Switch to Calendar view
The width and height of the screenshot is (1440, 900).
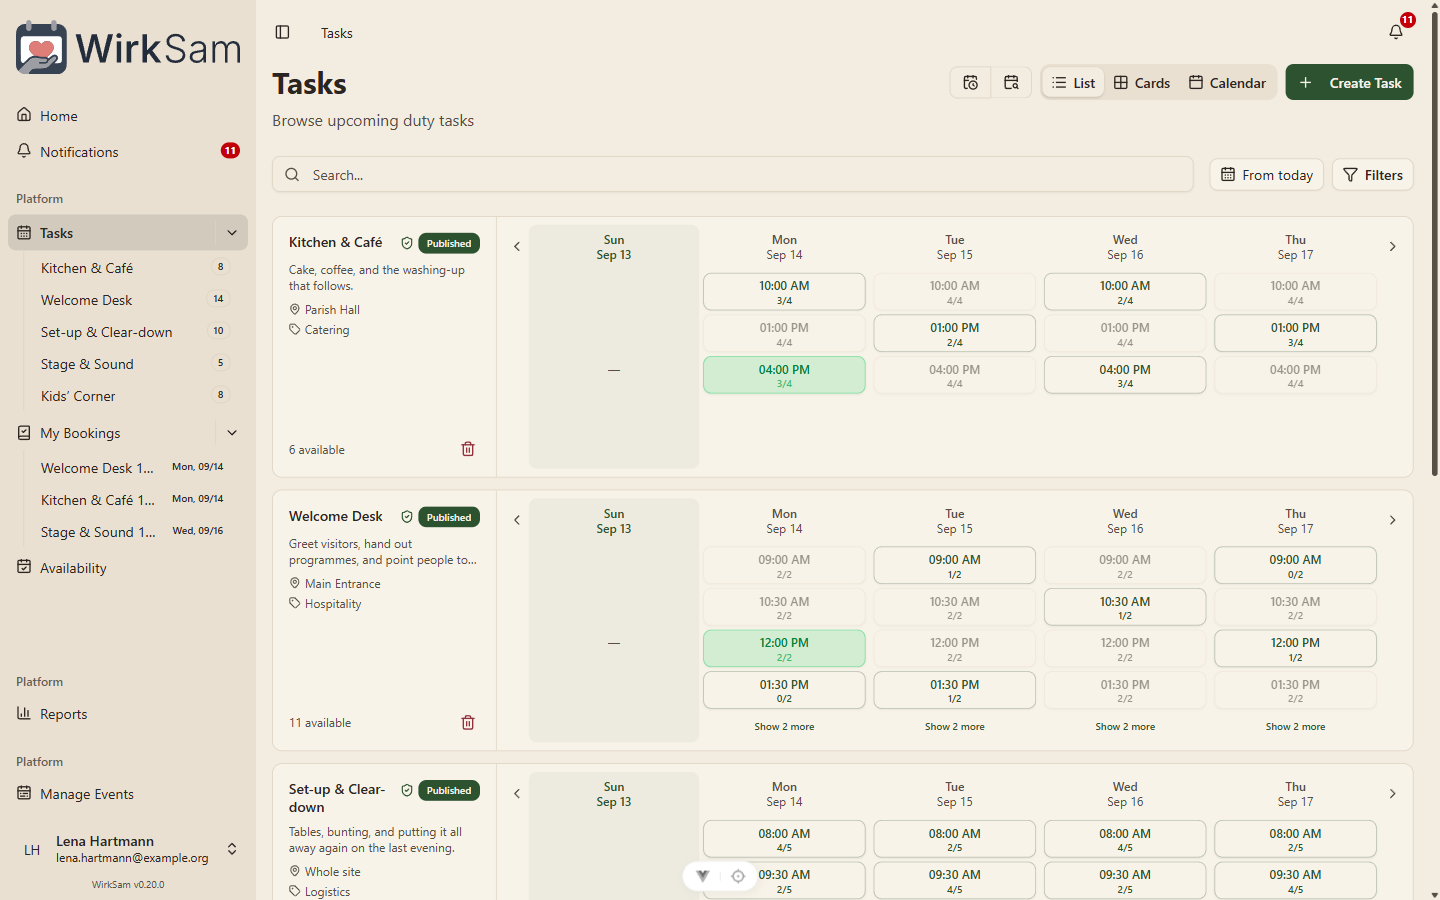pyautogui.click(x=1227, y=83)
